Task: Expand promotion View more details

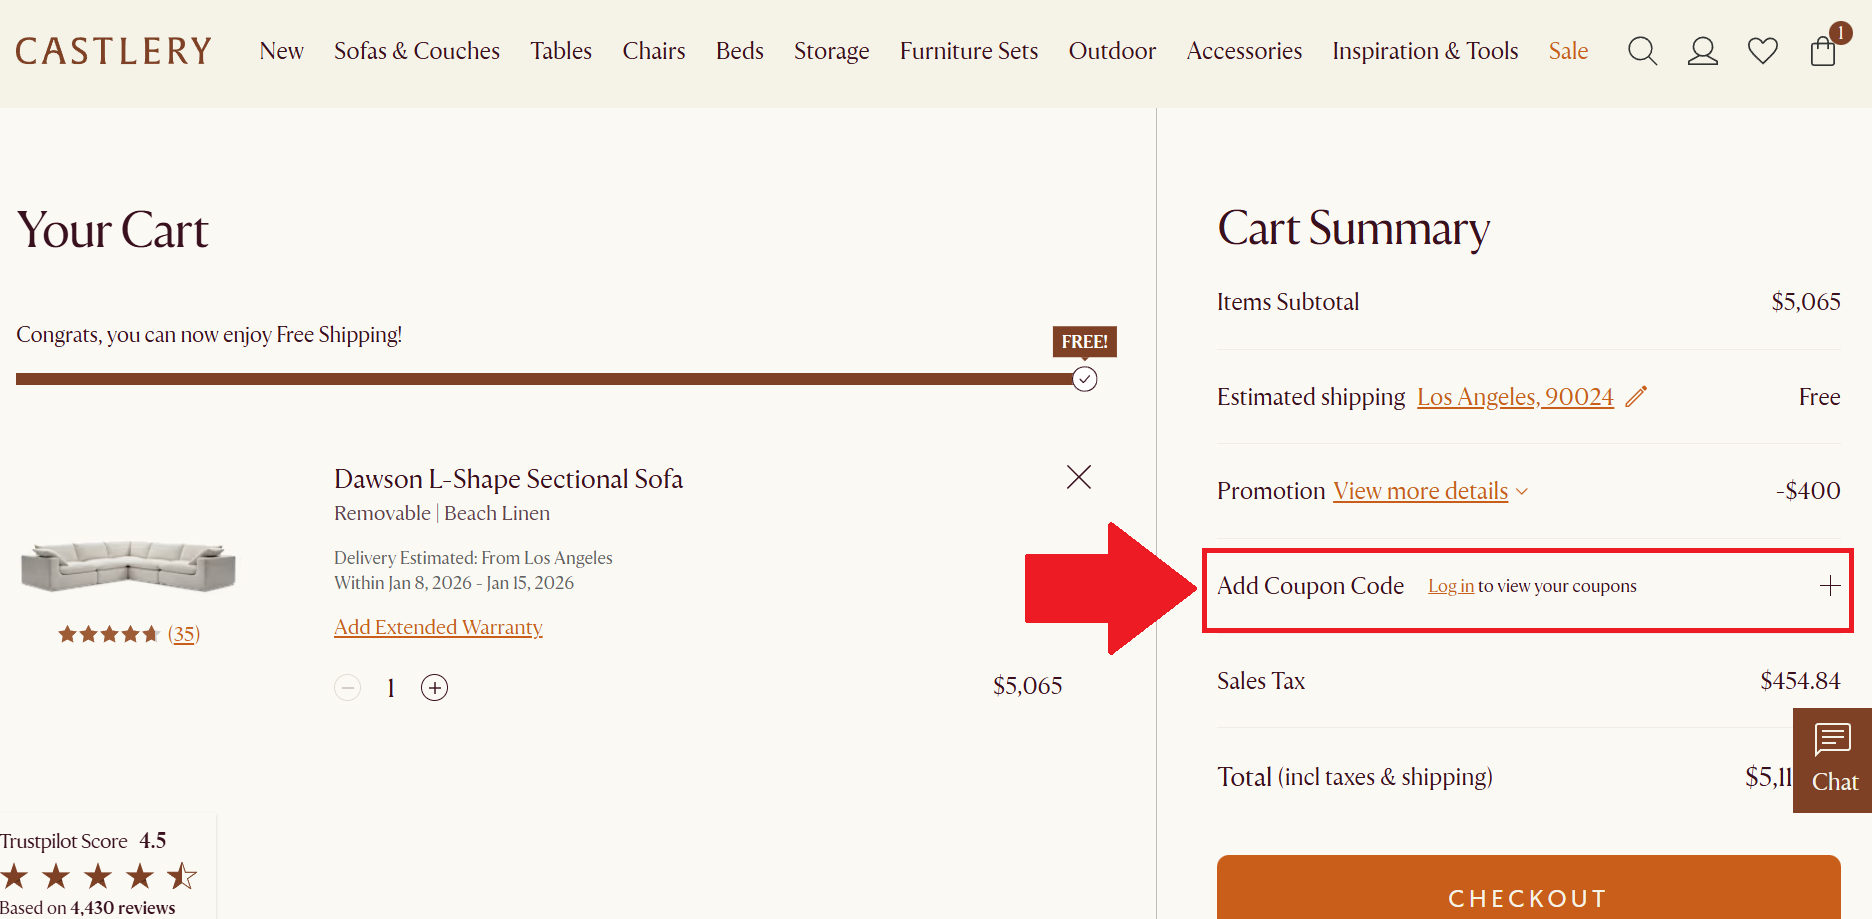Action: coord(1421,490)
